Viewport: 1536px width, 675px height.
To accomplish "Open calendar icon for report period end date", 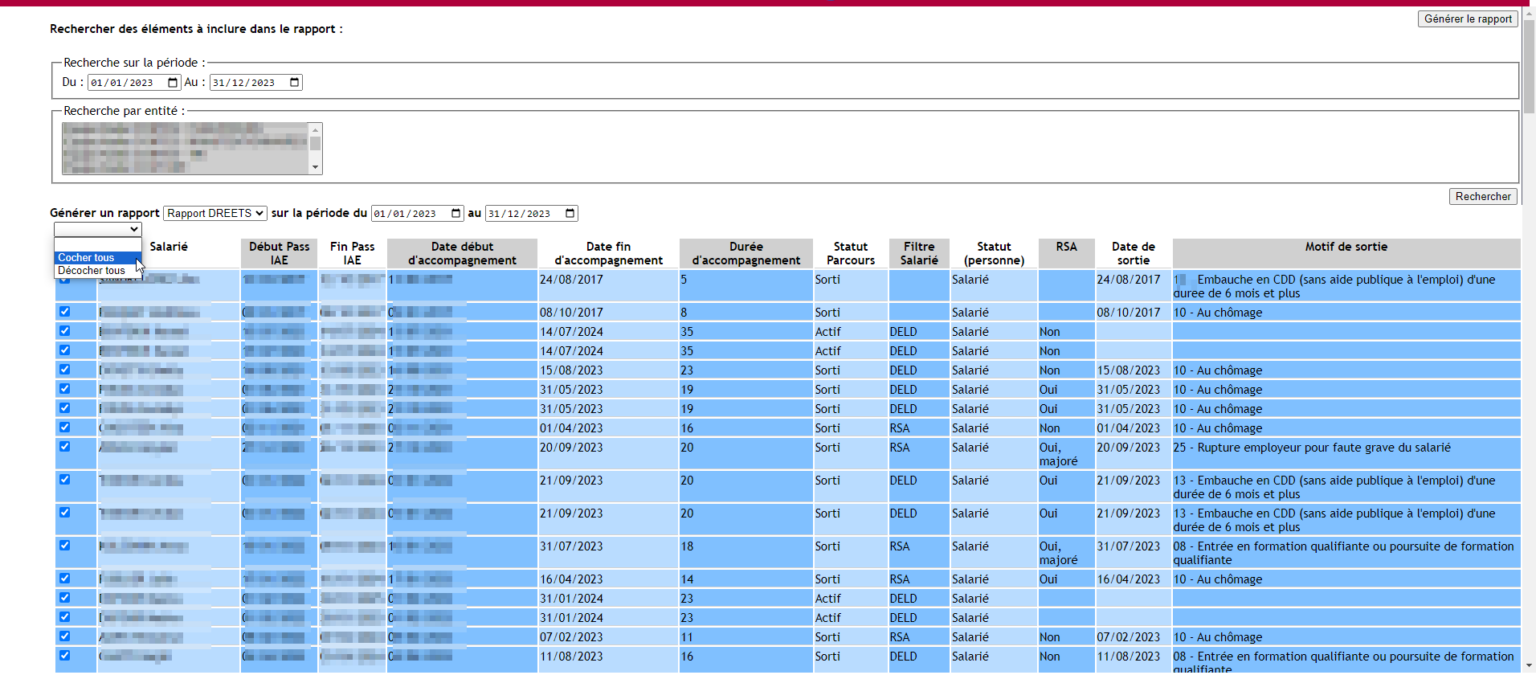I will tap(570, 214).
